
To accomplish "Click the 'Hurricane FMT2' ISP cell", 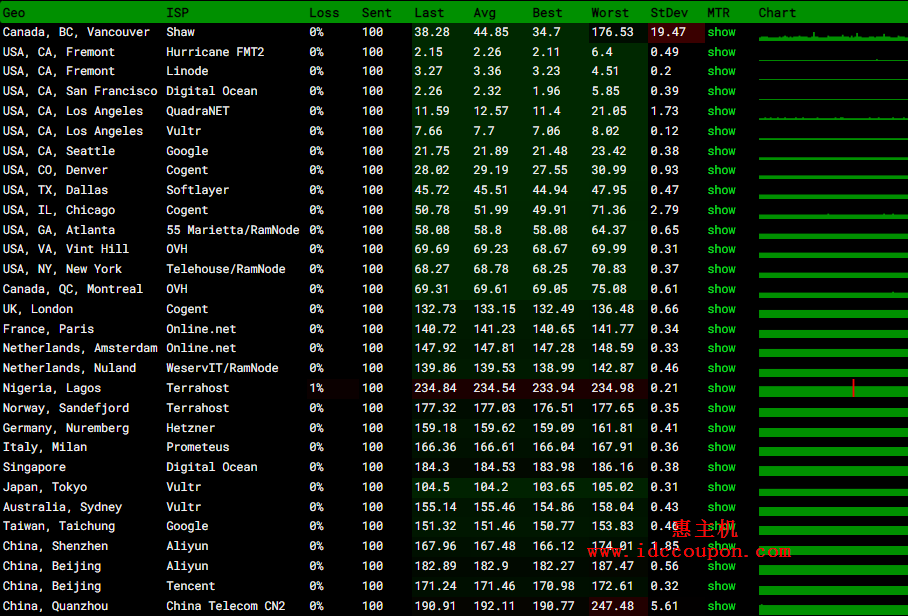I will tap(215, 52).
